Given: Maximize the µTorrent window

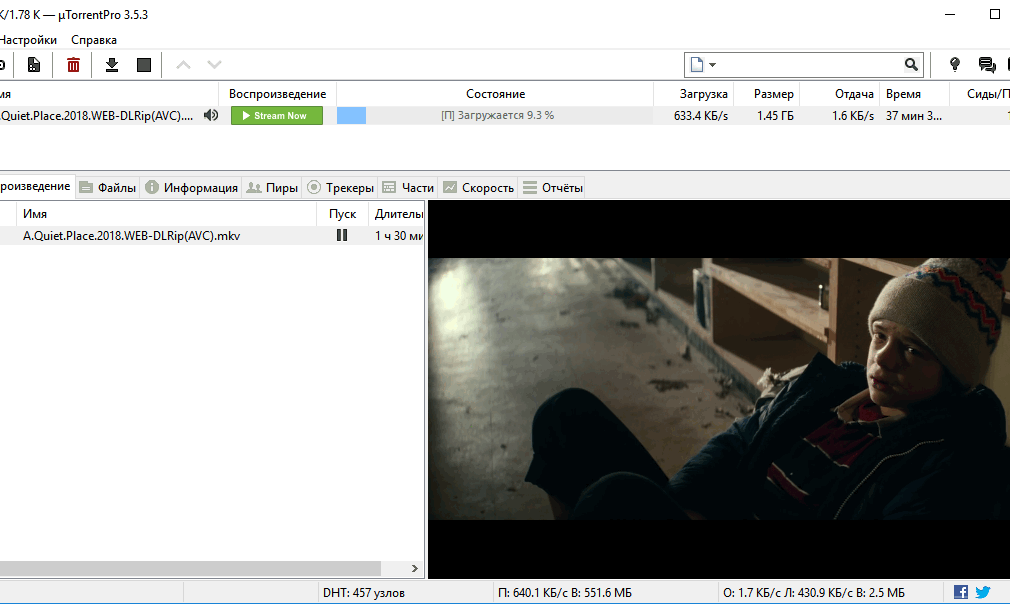Looking at the screenshot, I should pyautogui.click(x=995, y=14).
